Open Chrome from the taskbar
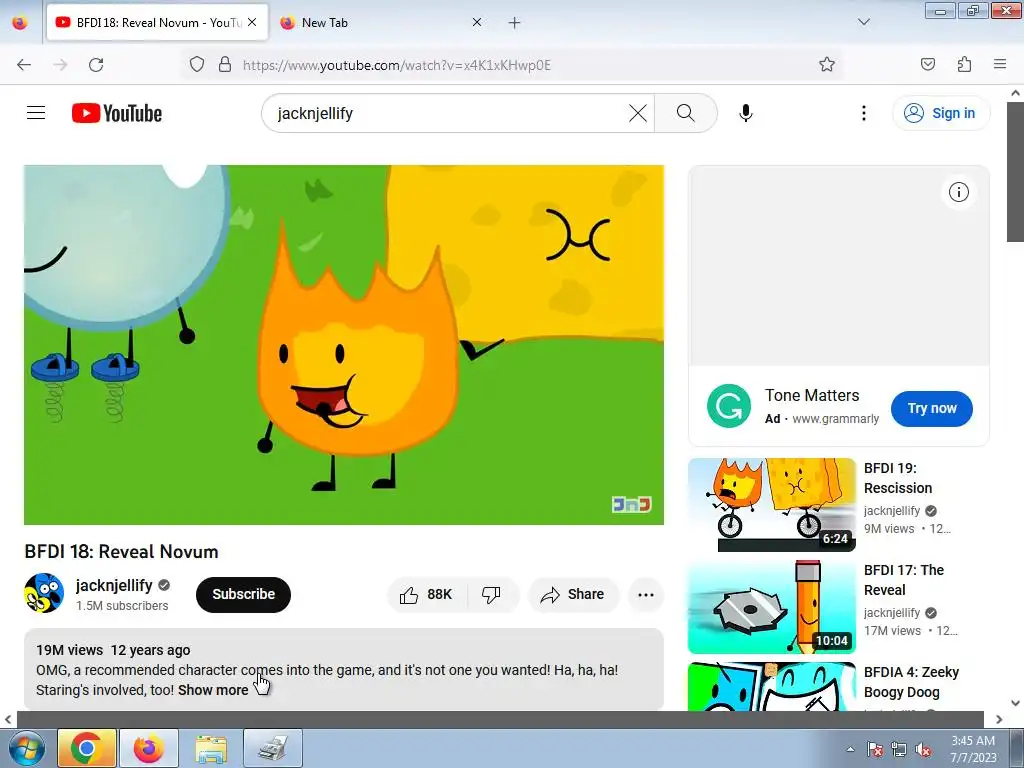Screen dimensions: 1024x768 [x=86, y=748]
